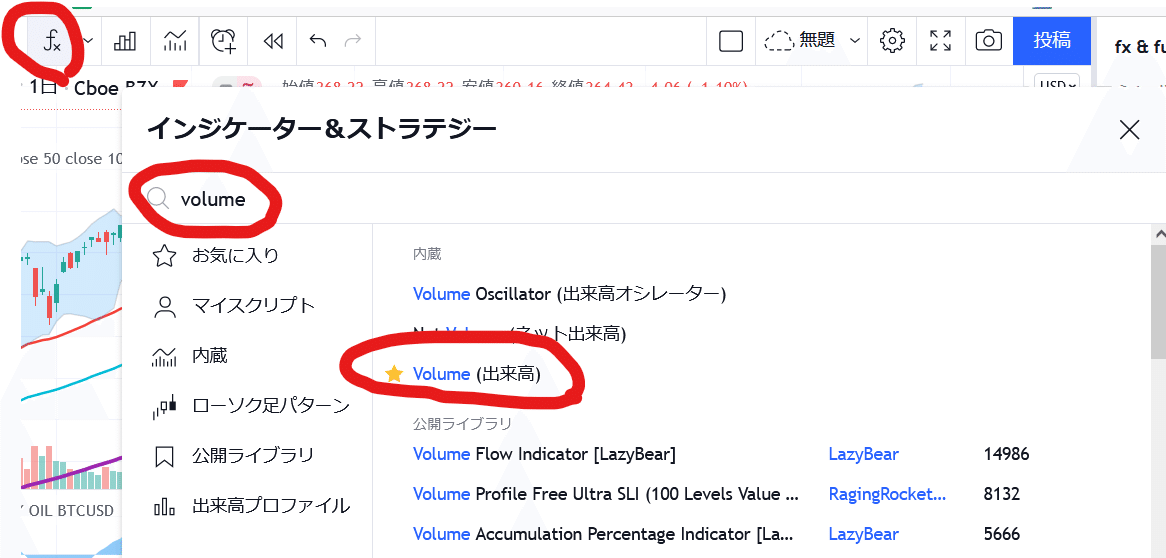Click the 公開ライブラリ bookmark icon

tap(164, 456)
